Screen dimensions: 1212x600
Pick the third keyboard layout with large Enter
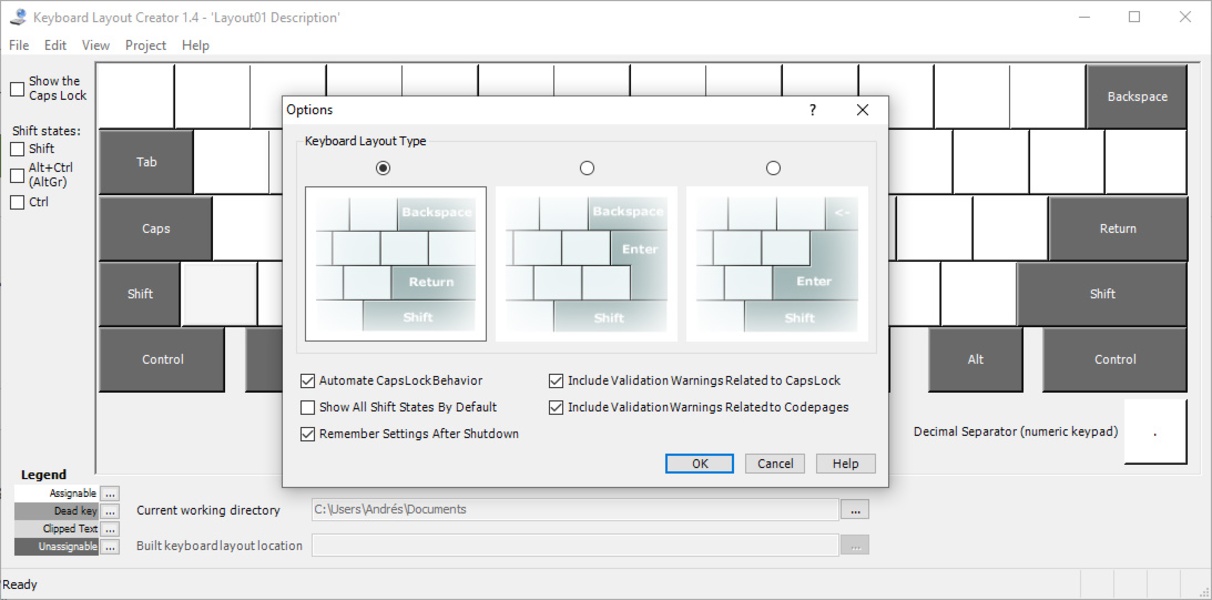pyautogui.click(x=777, y=264)
